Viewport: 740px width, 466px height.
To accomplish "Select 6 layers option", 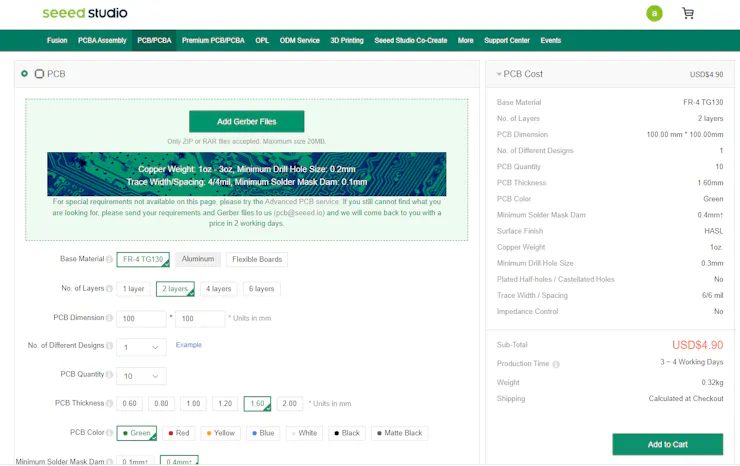I will coord(261,288).
